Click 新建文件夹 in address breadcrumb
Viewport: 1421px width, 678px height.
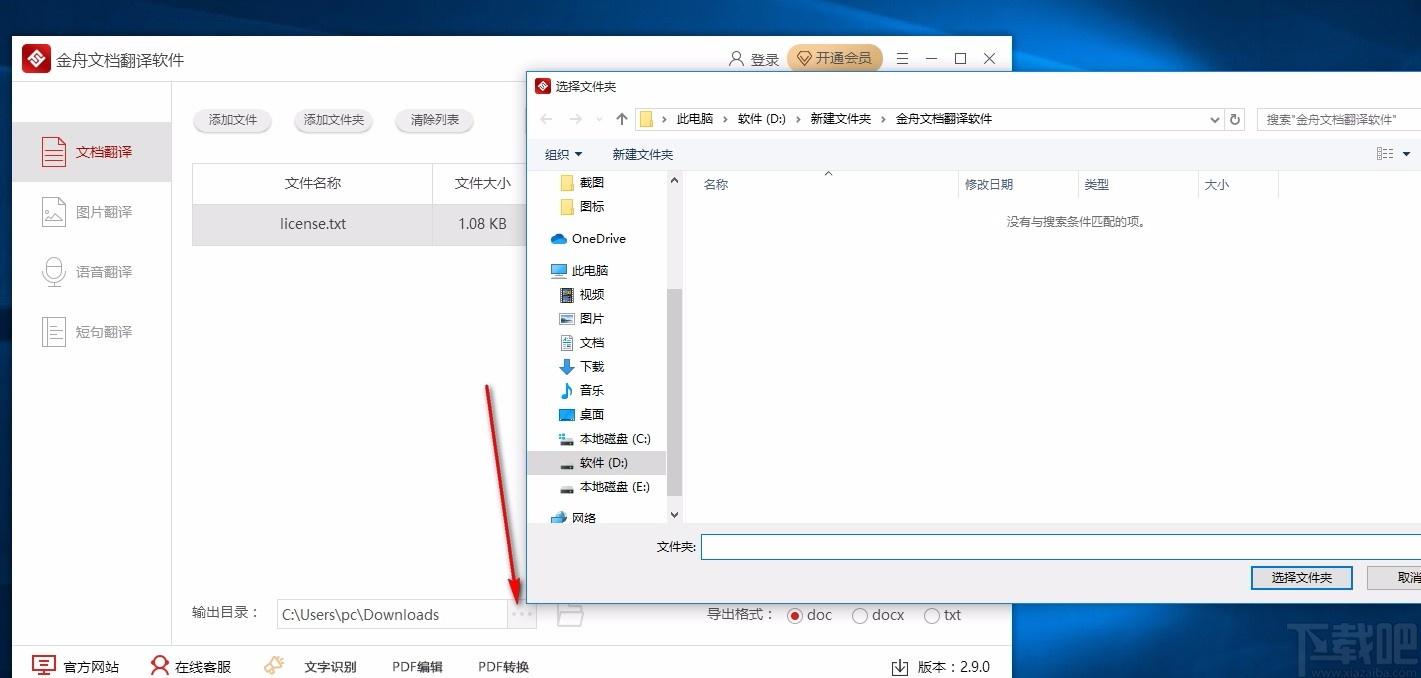pos(840,119)
